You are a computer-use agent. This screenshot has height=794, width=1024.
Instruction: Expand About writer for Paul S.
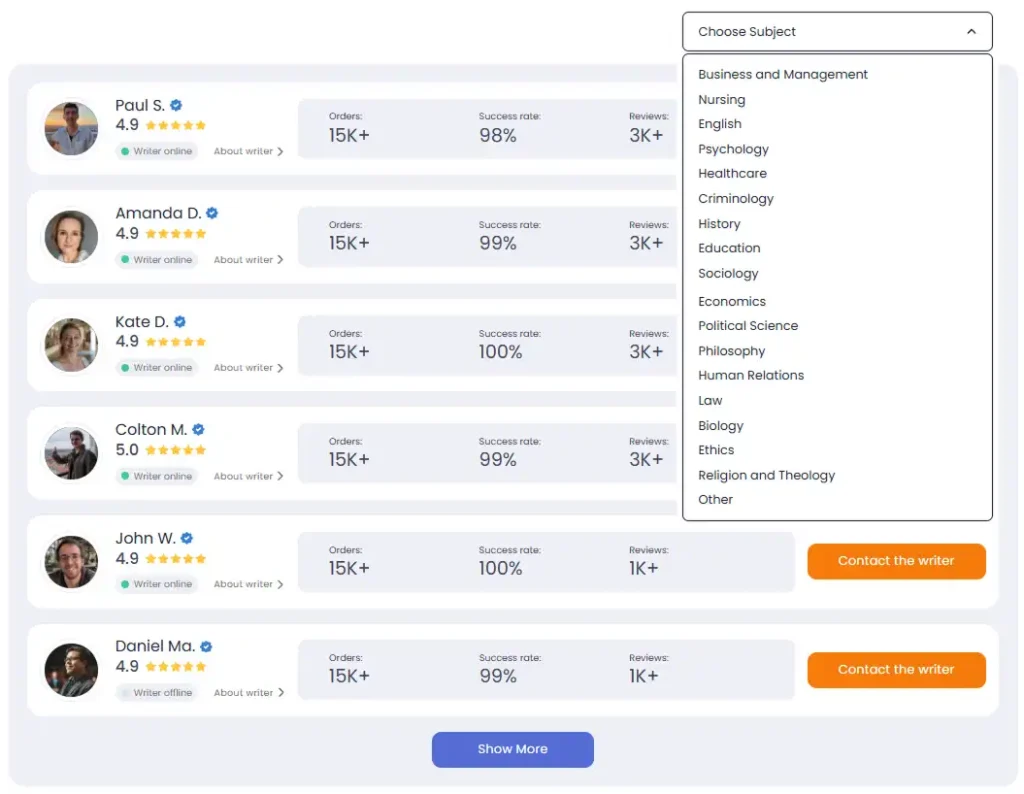pyautogui.click(x=248, y=152)
